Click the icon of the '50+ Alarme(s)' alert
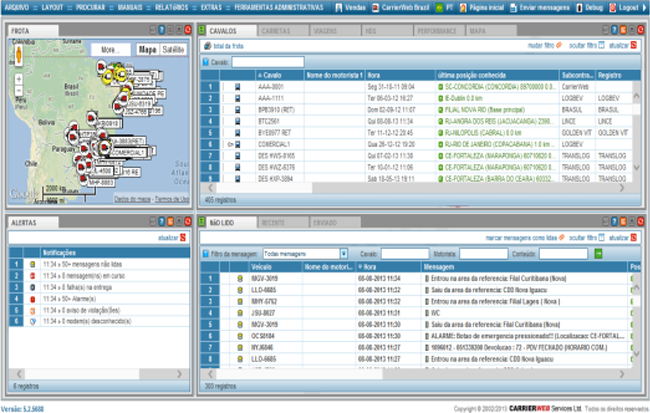The height and width of the screenshot is (413, 650). pyautogui.click(x=32, y=299)
